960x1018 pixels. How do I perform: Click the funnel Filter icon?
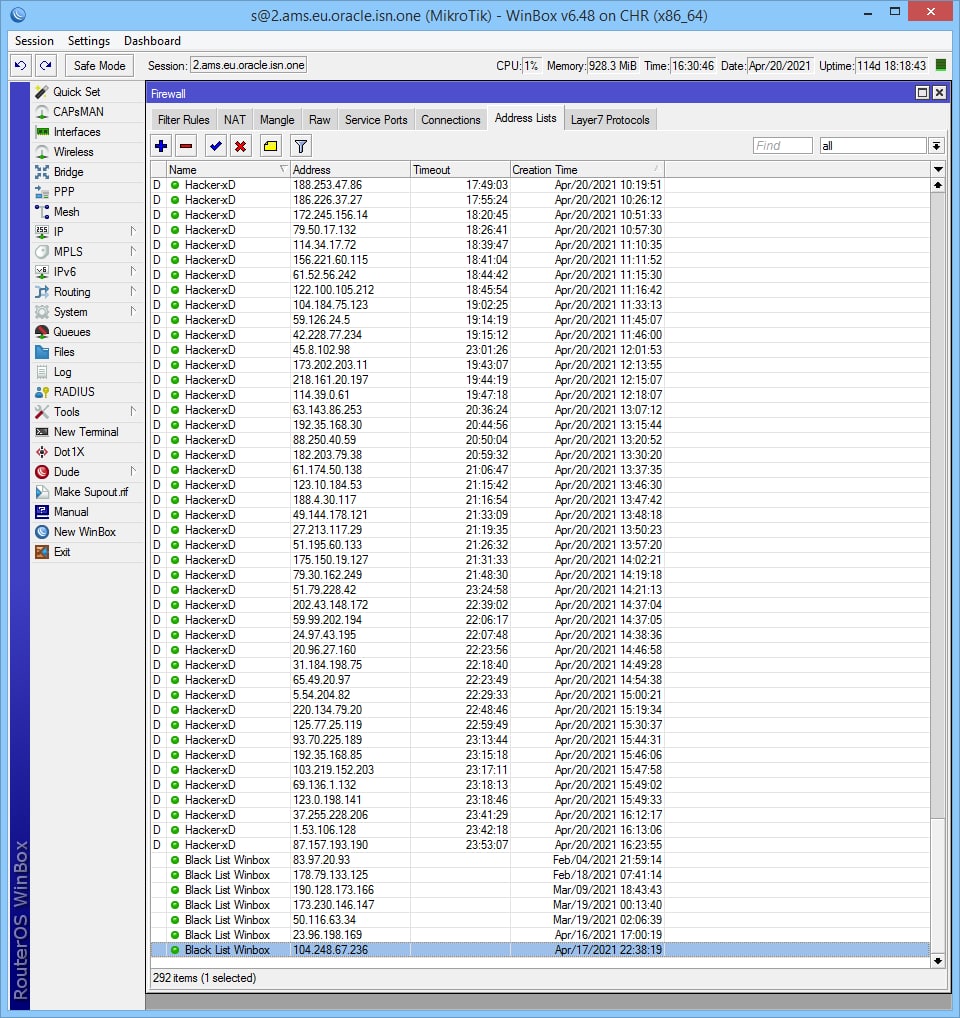(301, 146)
